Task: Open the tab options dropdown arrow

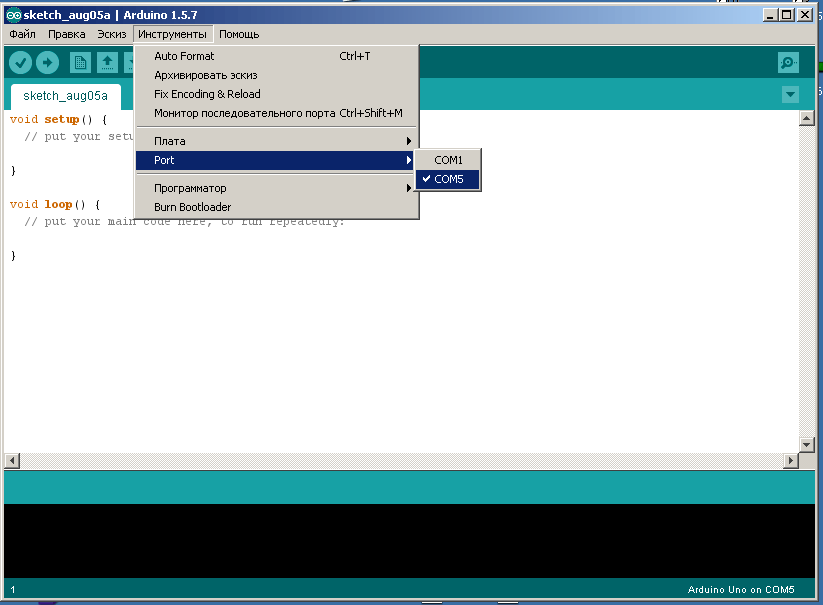Action: click(790, 95)
